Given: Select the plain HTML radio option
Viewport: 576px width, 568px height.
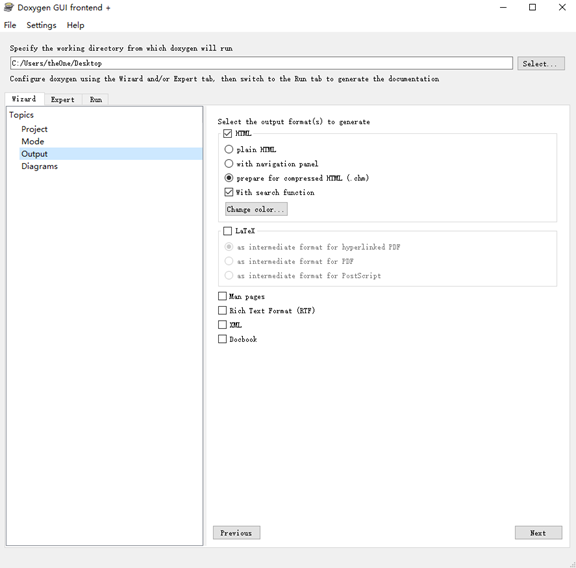Looking at the screenshot, I should click(x=228, y=149).
